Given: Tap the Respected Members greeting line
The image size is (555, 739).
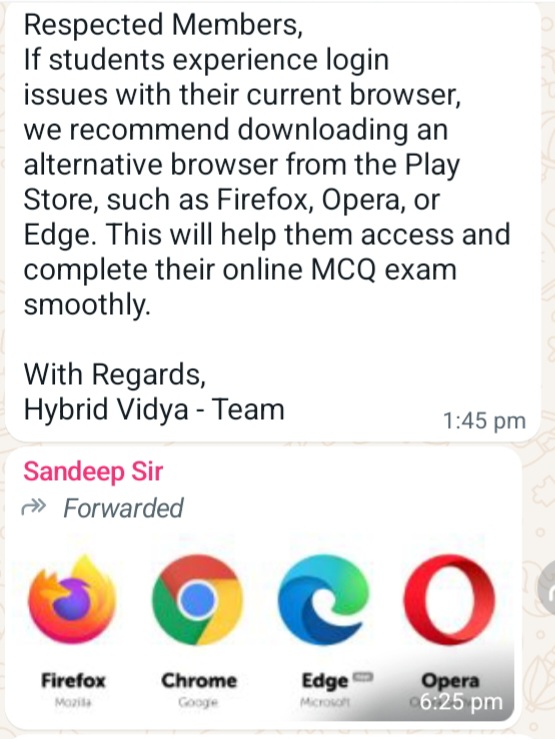Looking at the screenshot, I should 163,25.
